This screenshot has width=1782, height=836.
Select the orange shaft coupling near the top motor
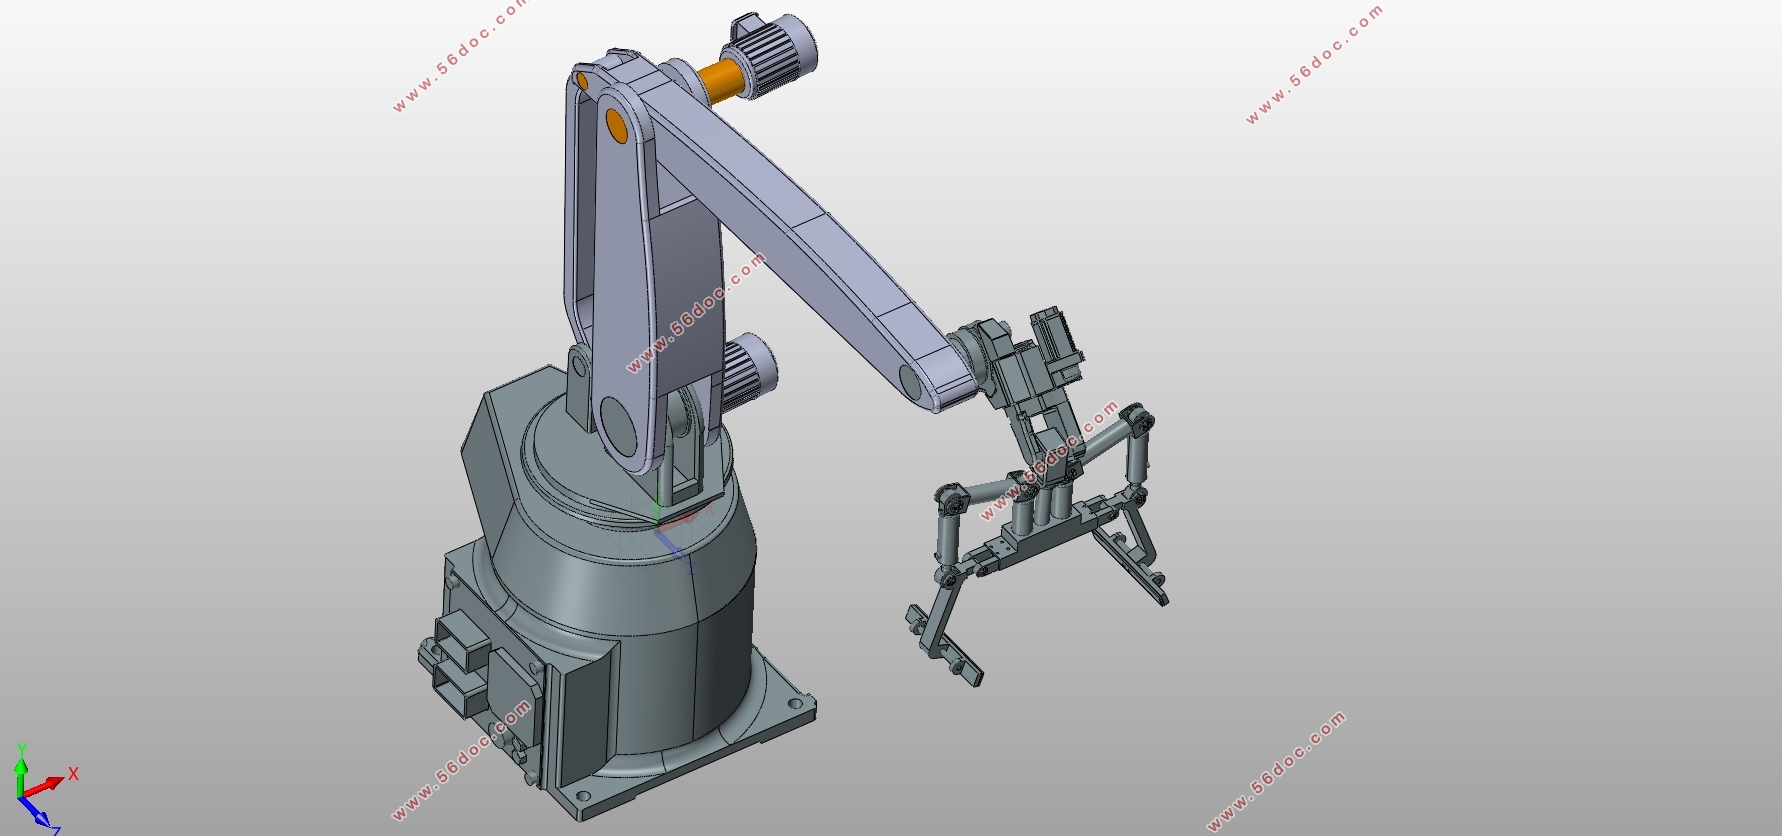(721, 79)
